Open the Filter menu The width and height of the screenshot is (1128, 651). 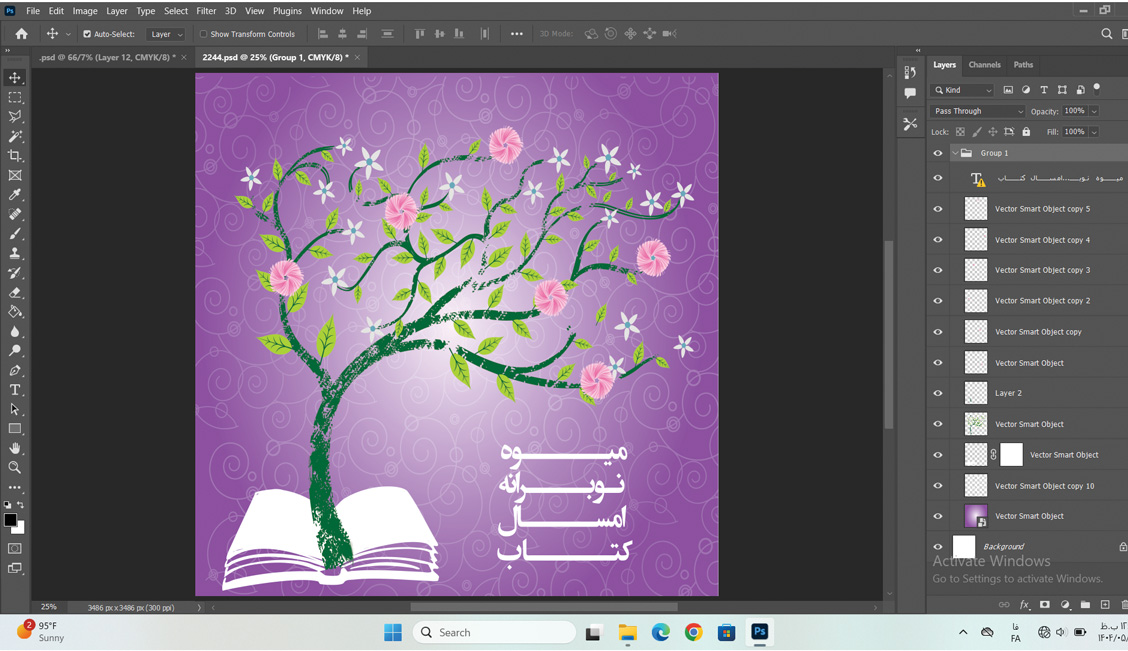[206, 11]
